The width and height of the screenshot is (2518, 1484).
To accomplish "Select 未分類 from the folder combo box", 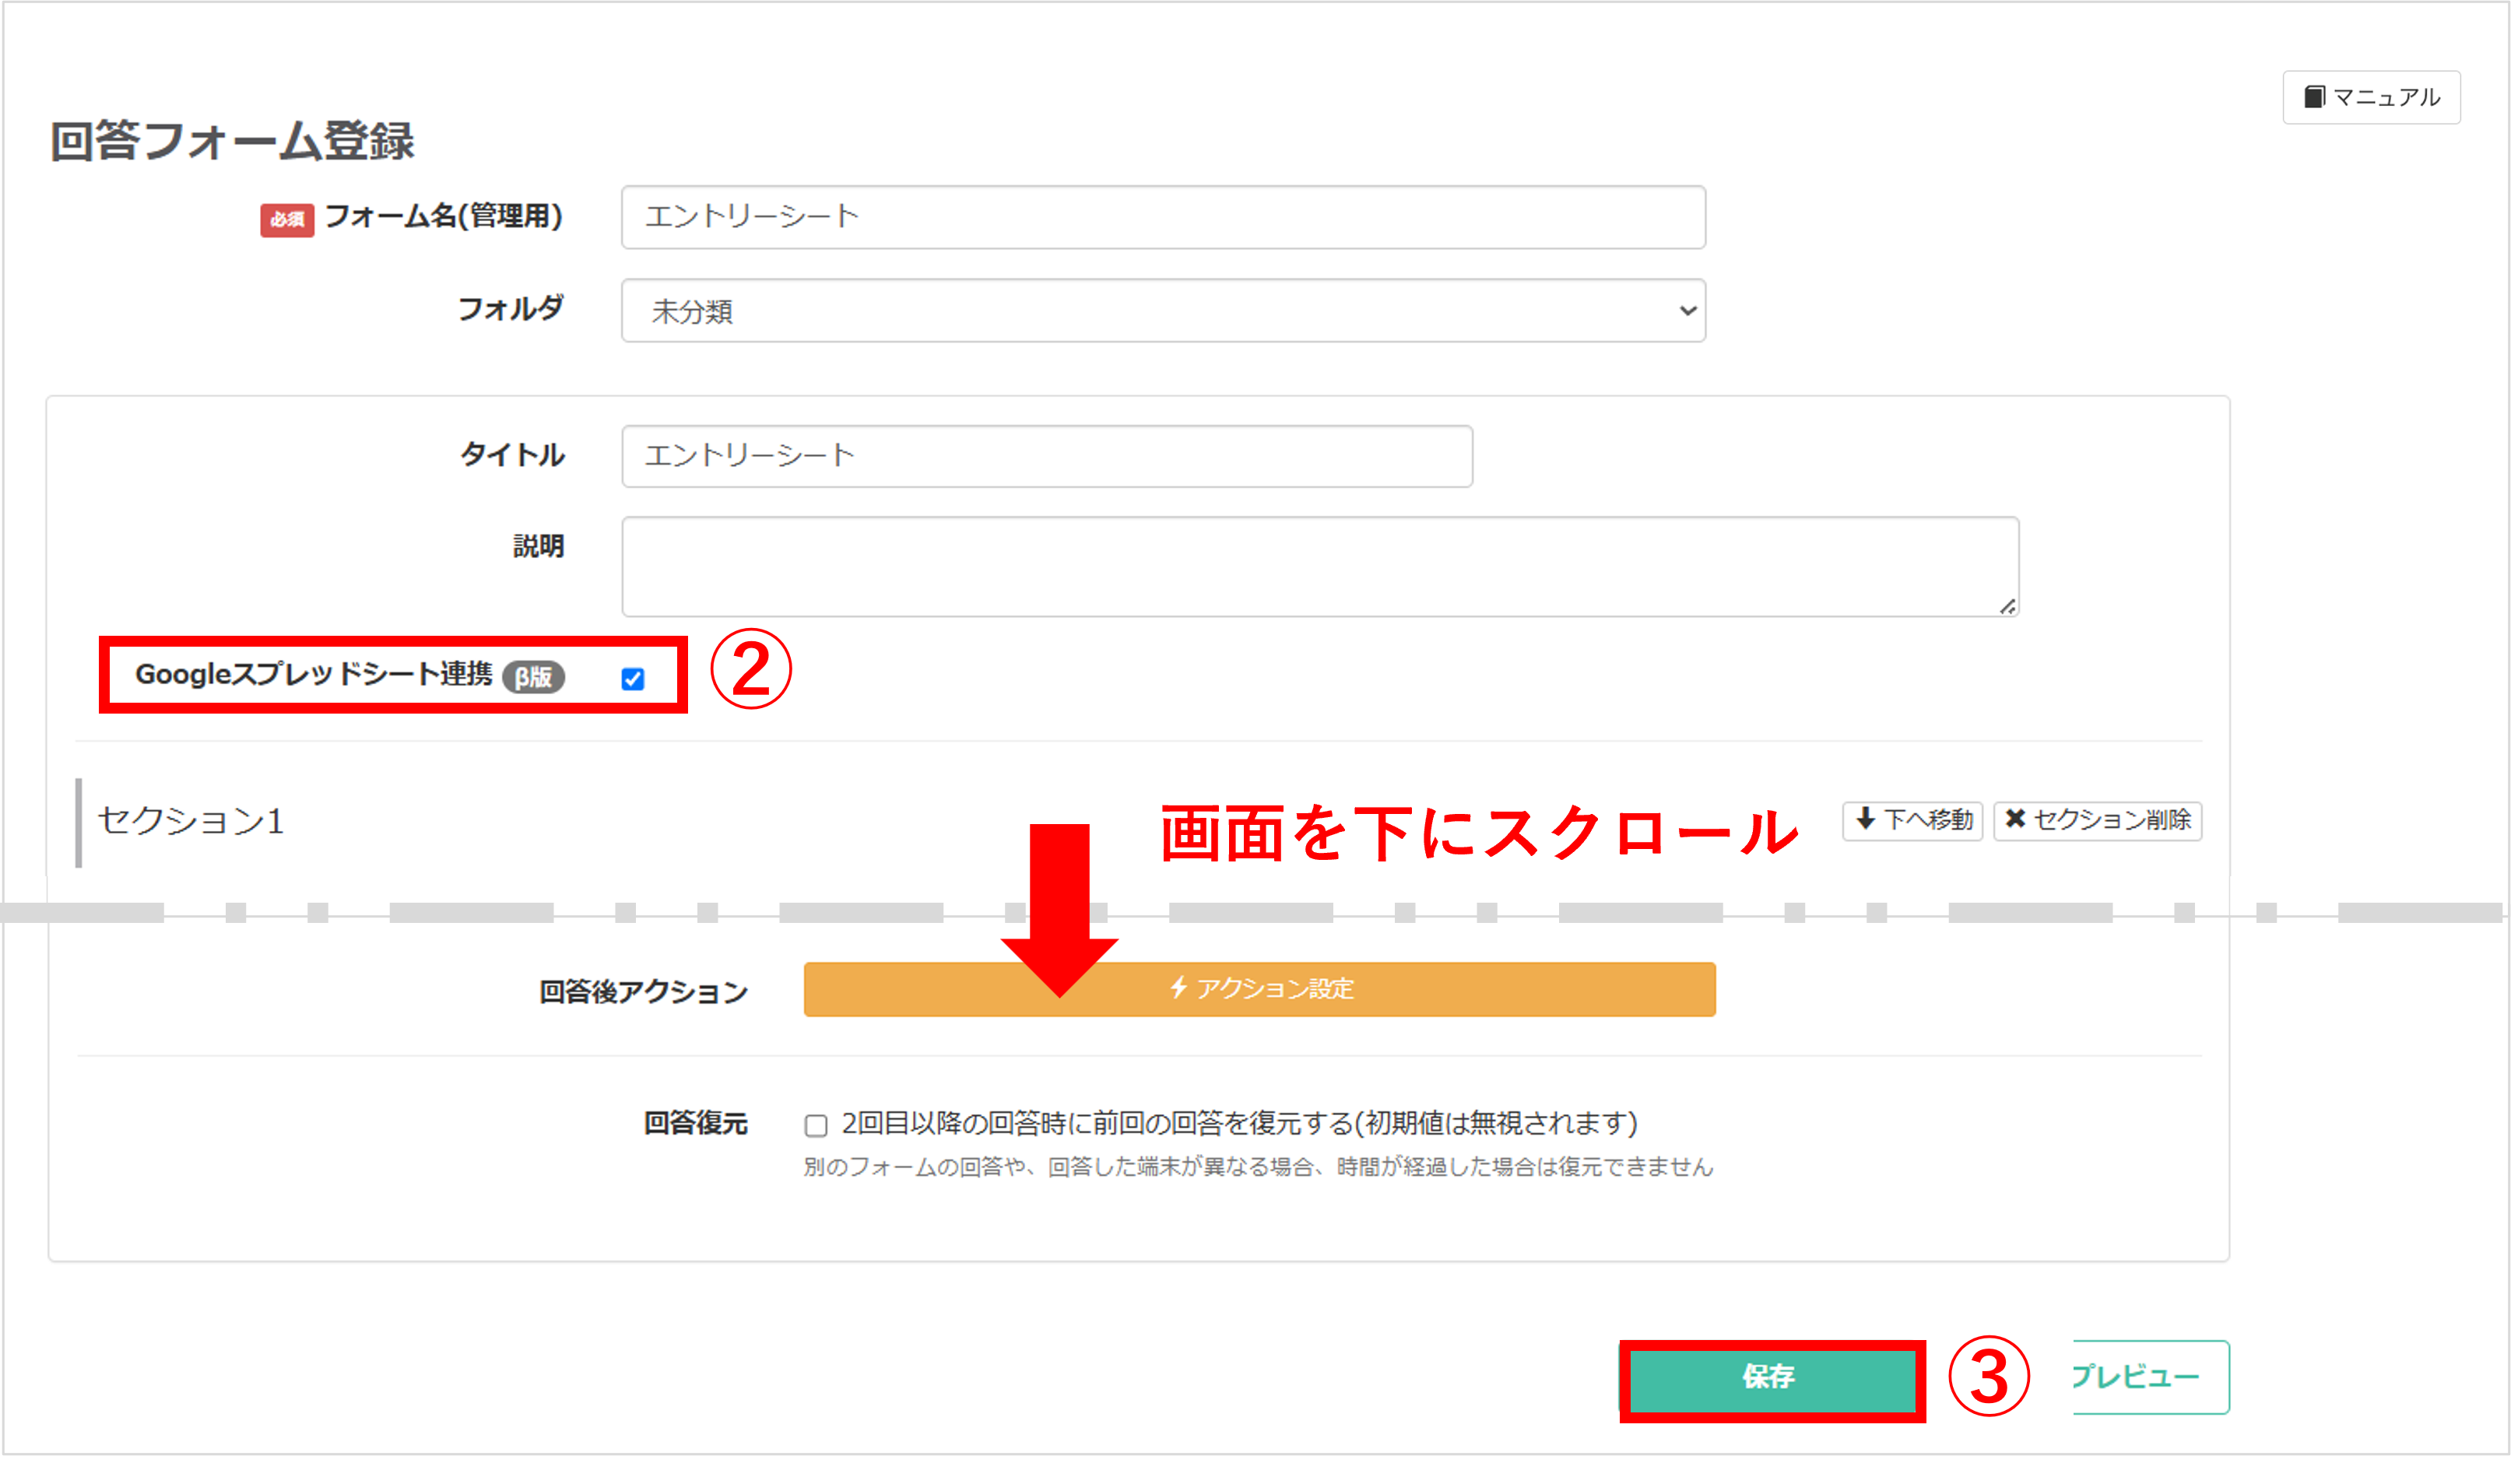I will (1162, 311).
